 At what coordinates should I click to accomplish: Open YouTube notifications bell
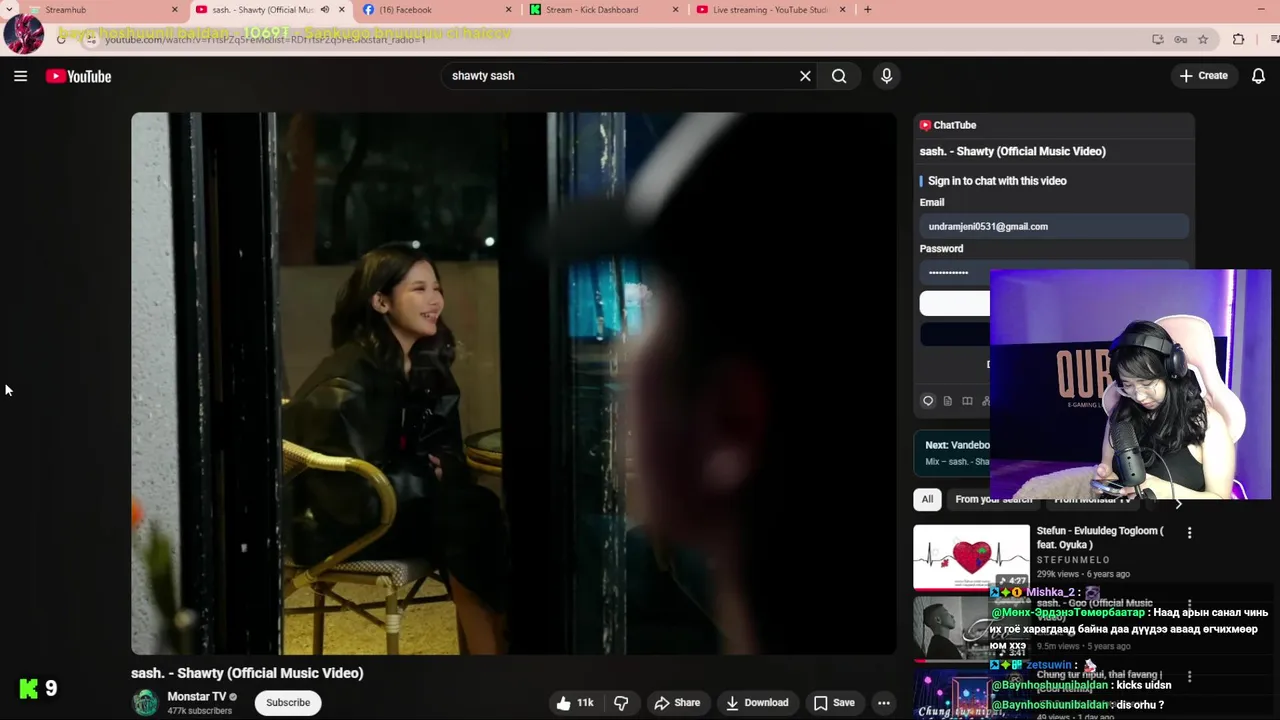coord(1258,76)
